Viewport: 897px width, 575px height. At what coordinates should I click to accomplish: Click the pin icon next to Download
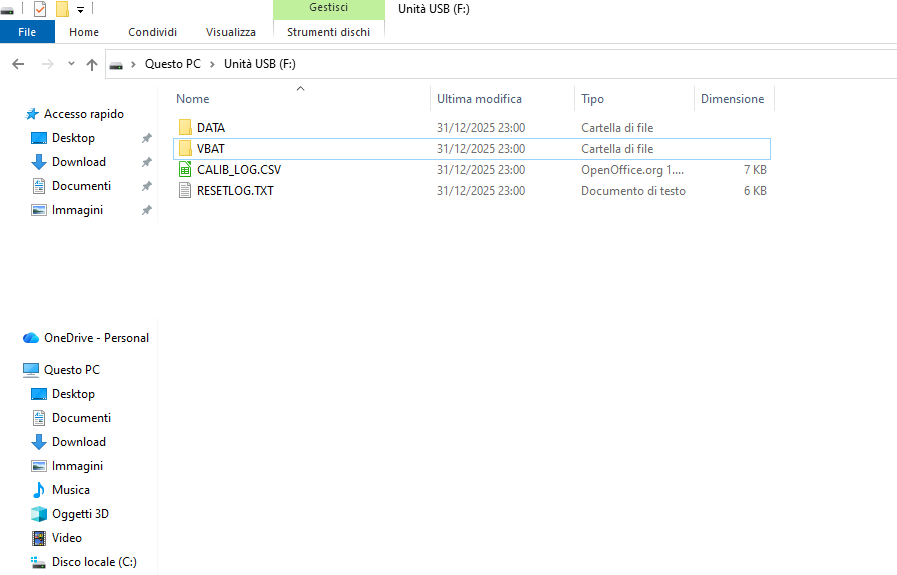(x=146, y=162)
